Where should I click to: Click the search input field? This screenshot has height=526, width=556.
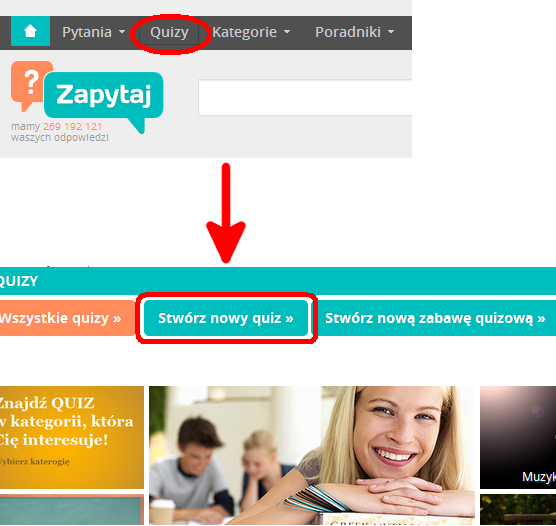305,98
